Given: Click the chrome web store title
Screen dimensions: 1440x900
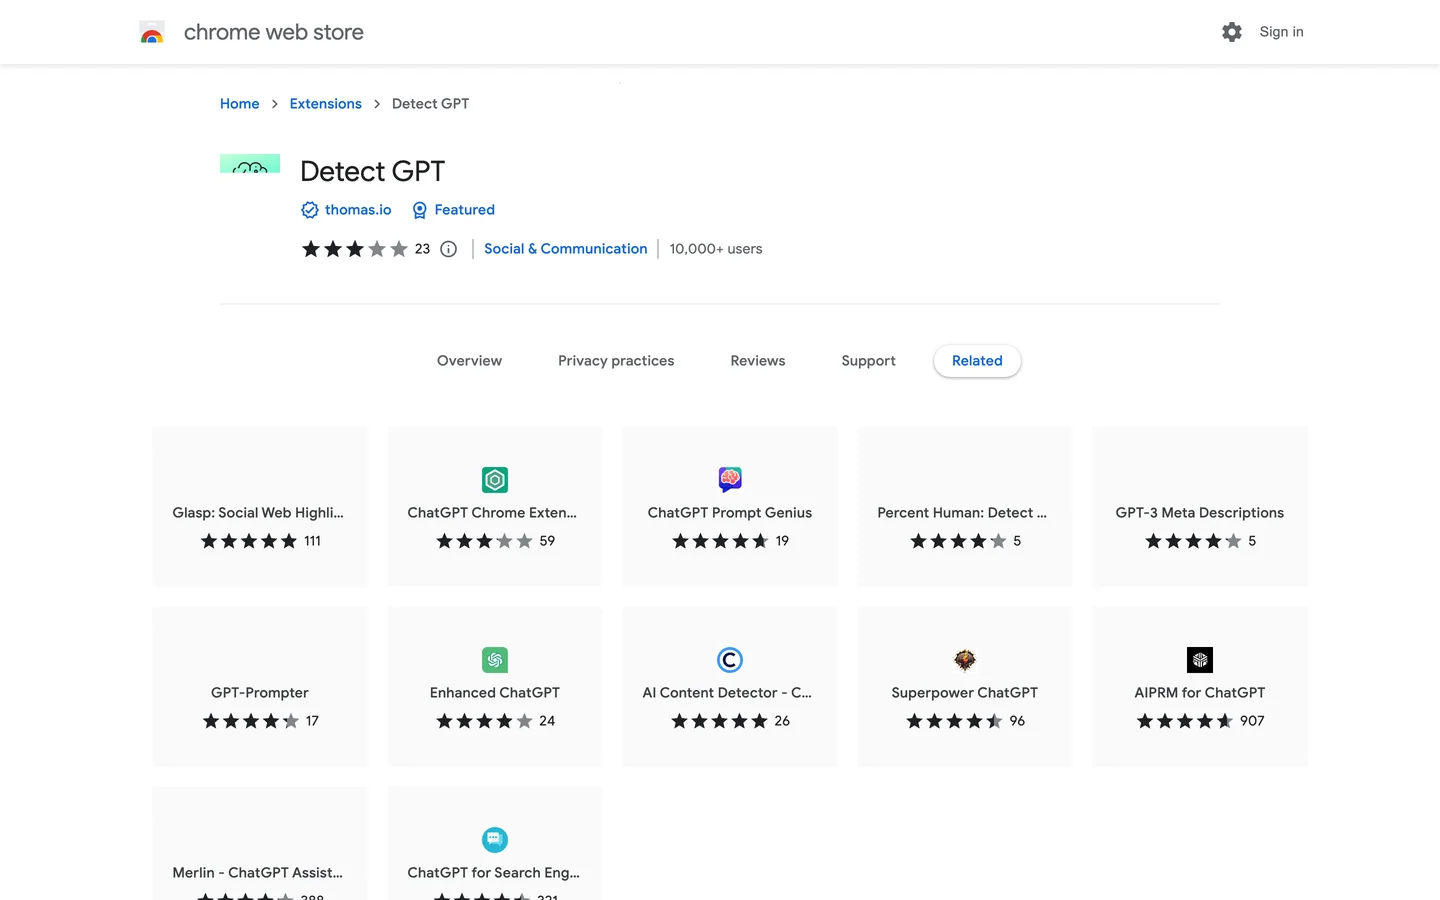Looking at the screenshot, I should [x=274, y=32].
